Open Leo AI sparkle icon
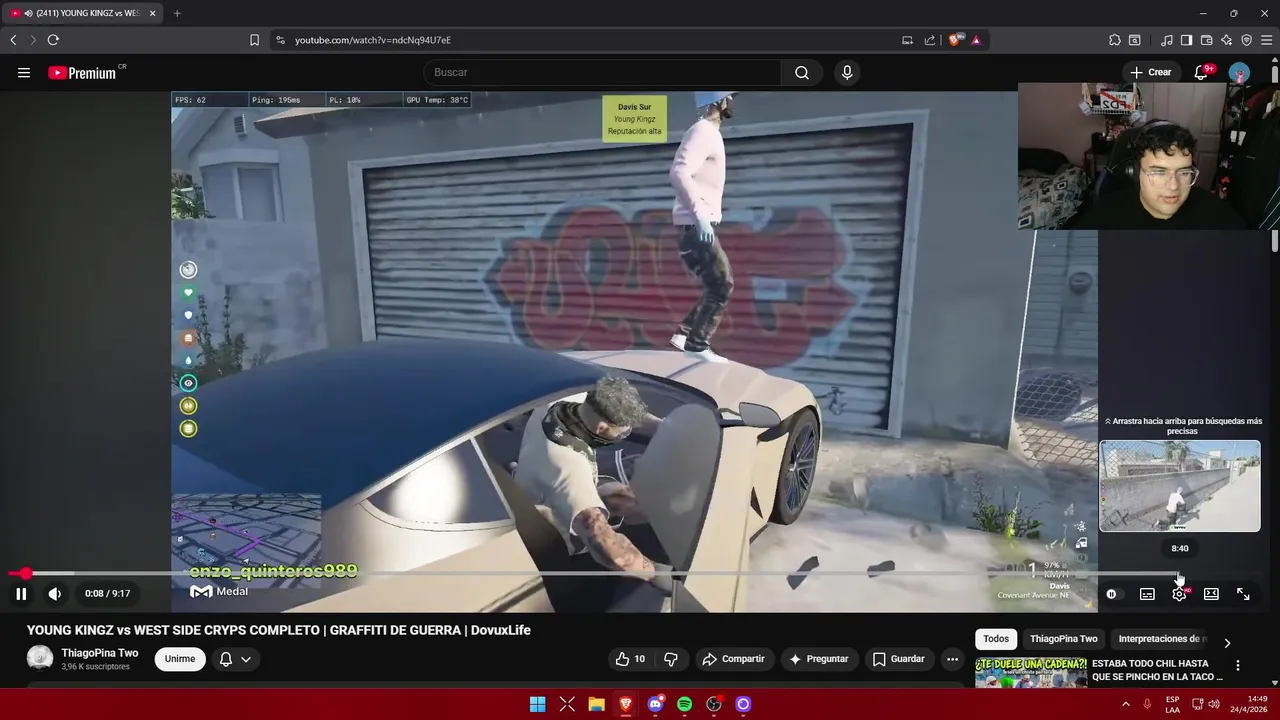 click(x=1227, y=40)
